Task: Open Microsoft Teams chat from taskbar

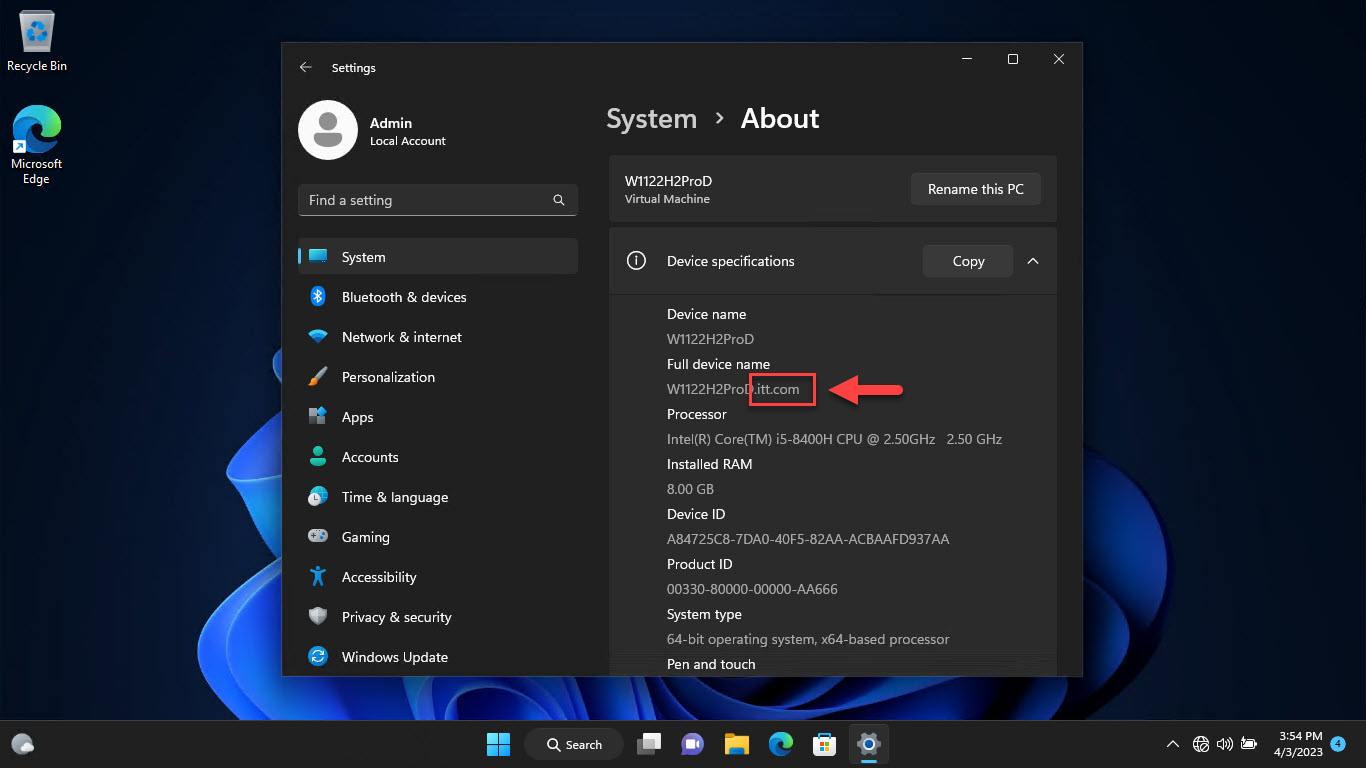Action: tap(692, 744)
